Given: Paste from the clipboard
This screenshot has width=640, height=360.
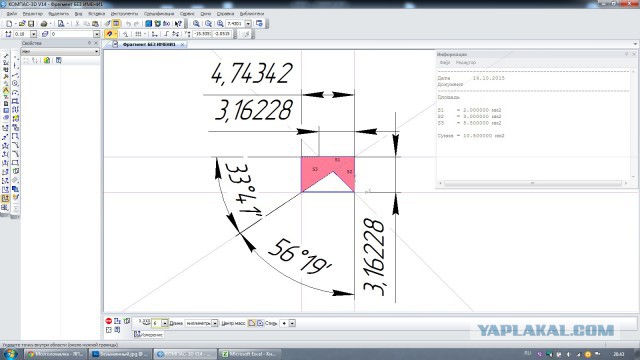Looking at the screenshot, I should [96, 24].
